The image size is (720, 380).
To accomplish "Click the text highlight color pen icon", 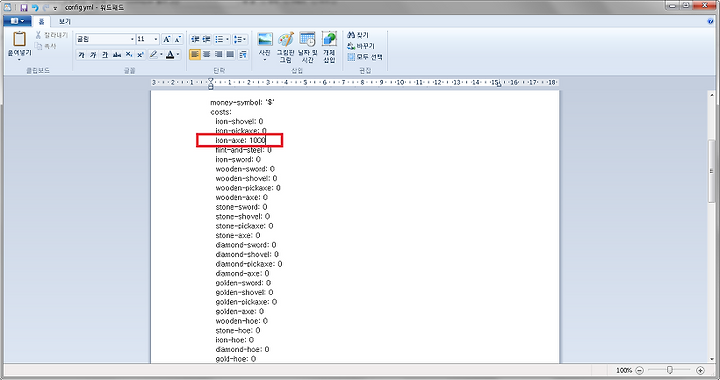I will 153,55.
